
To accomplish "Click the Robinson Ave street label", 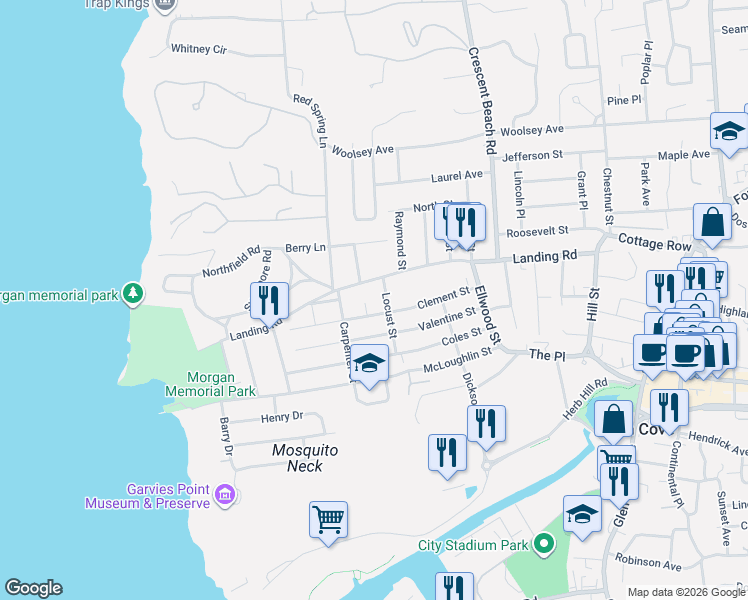I will pyautogui.click(x=648, y=562).
